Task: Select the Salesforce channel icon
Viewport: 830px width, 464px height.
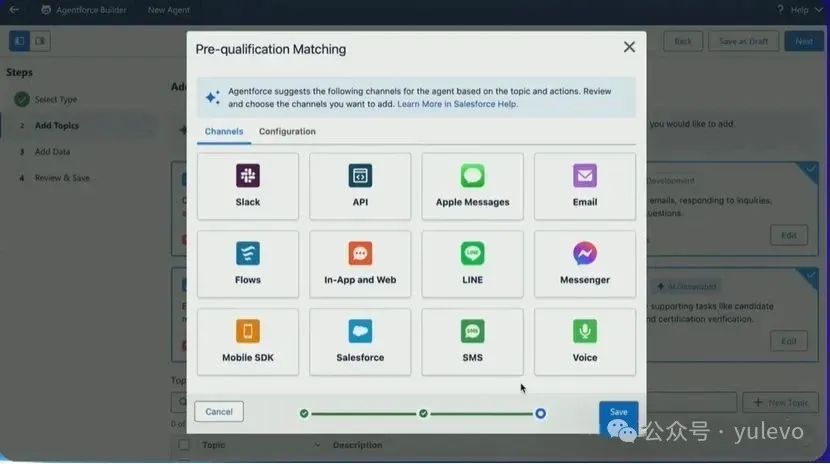Action: pyautogui.click(x=360, y=331)
